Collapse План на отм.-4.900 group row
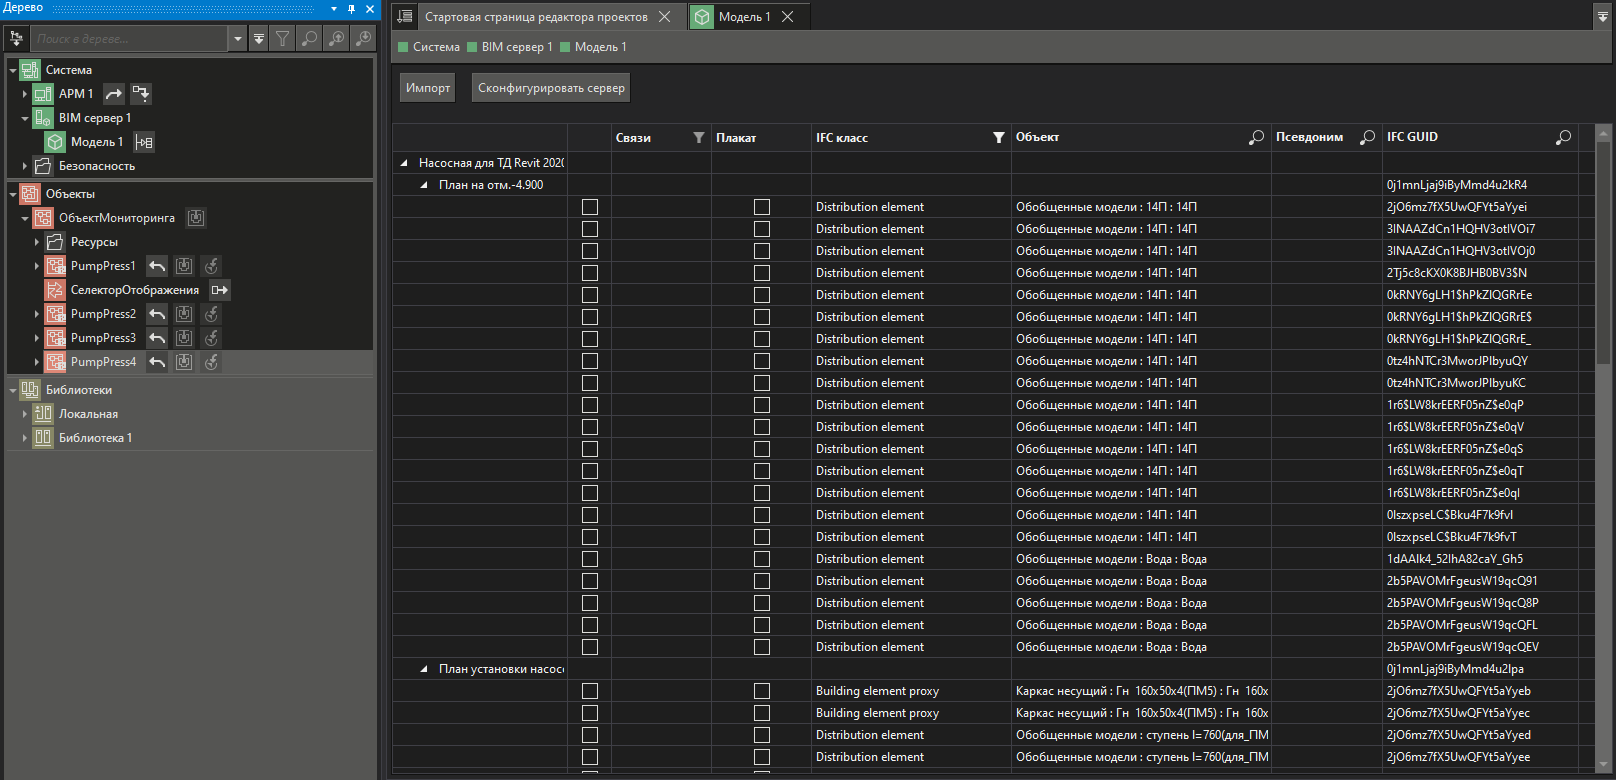 coord(424,185)
